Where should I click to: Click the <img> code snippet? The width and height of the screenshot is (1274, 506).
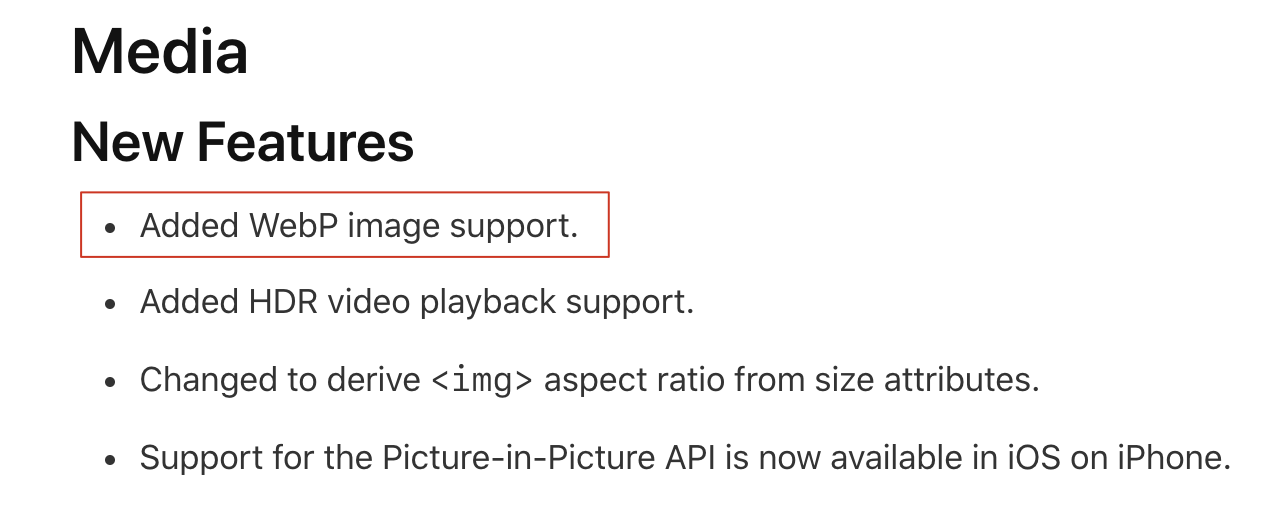pyautogui.click(x=482, y=381)
